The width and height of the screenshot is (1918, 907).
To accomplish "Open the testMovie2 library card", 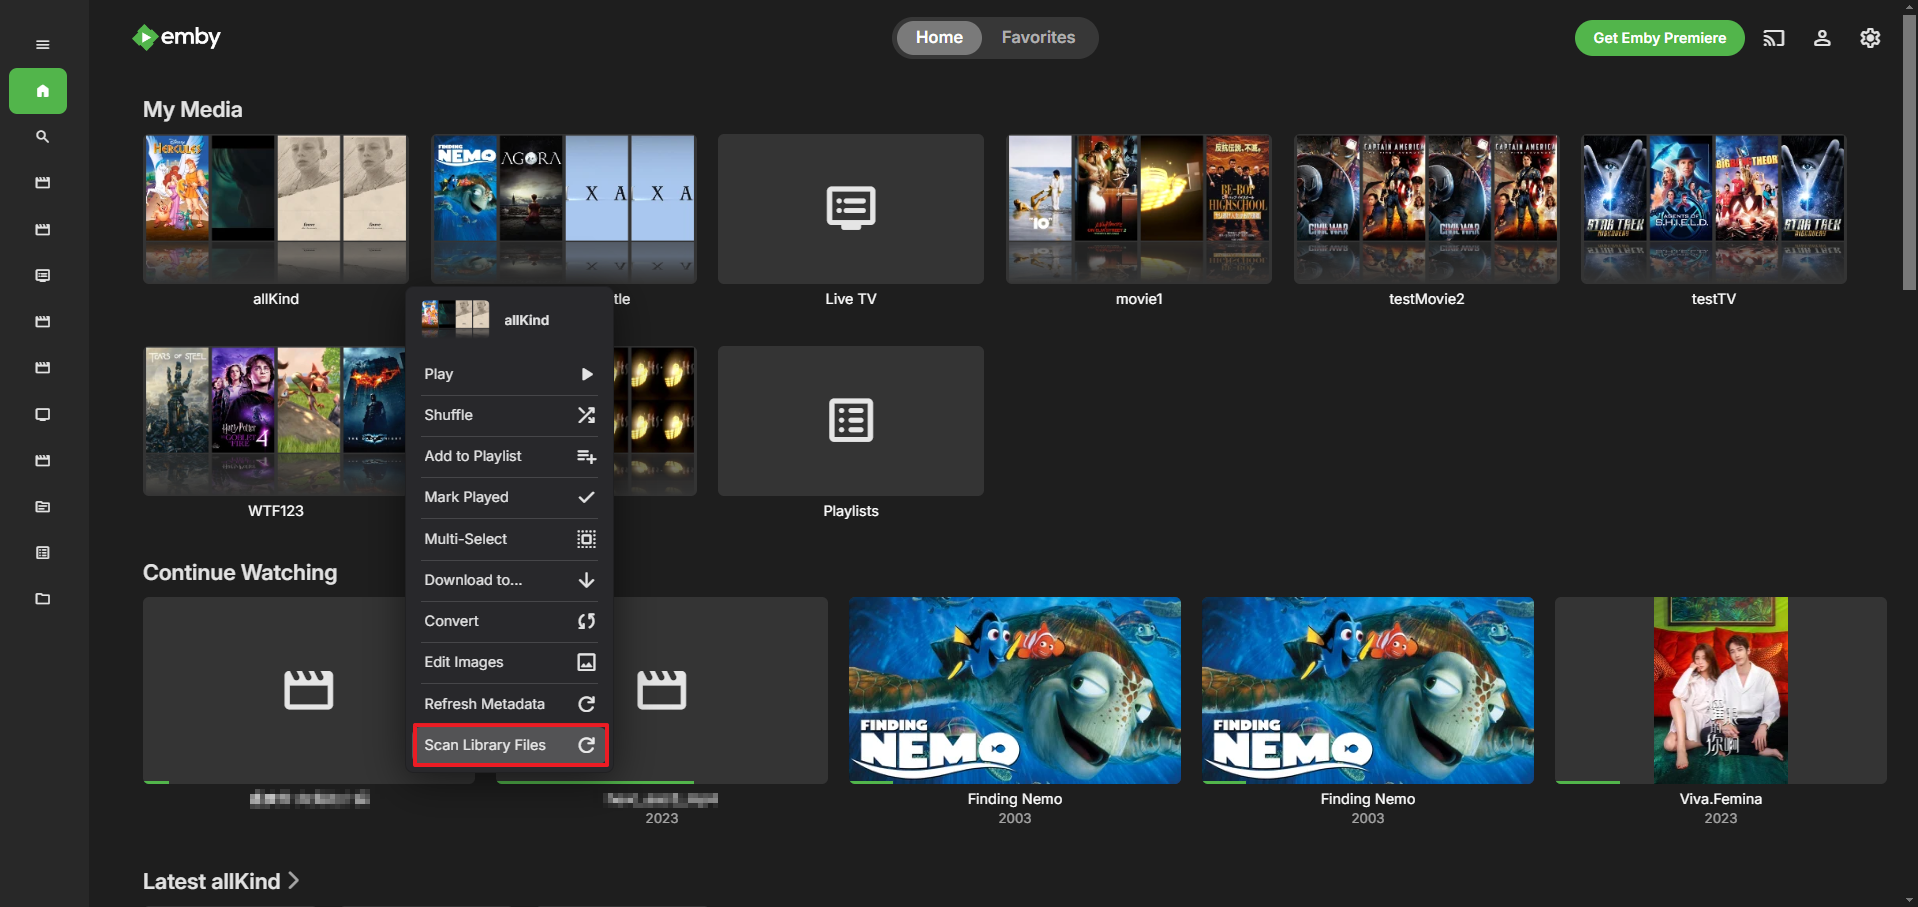I will 1426,209.
